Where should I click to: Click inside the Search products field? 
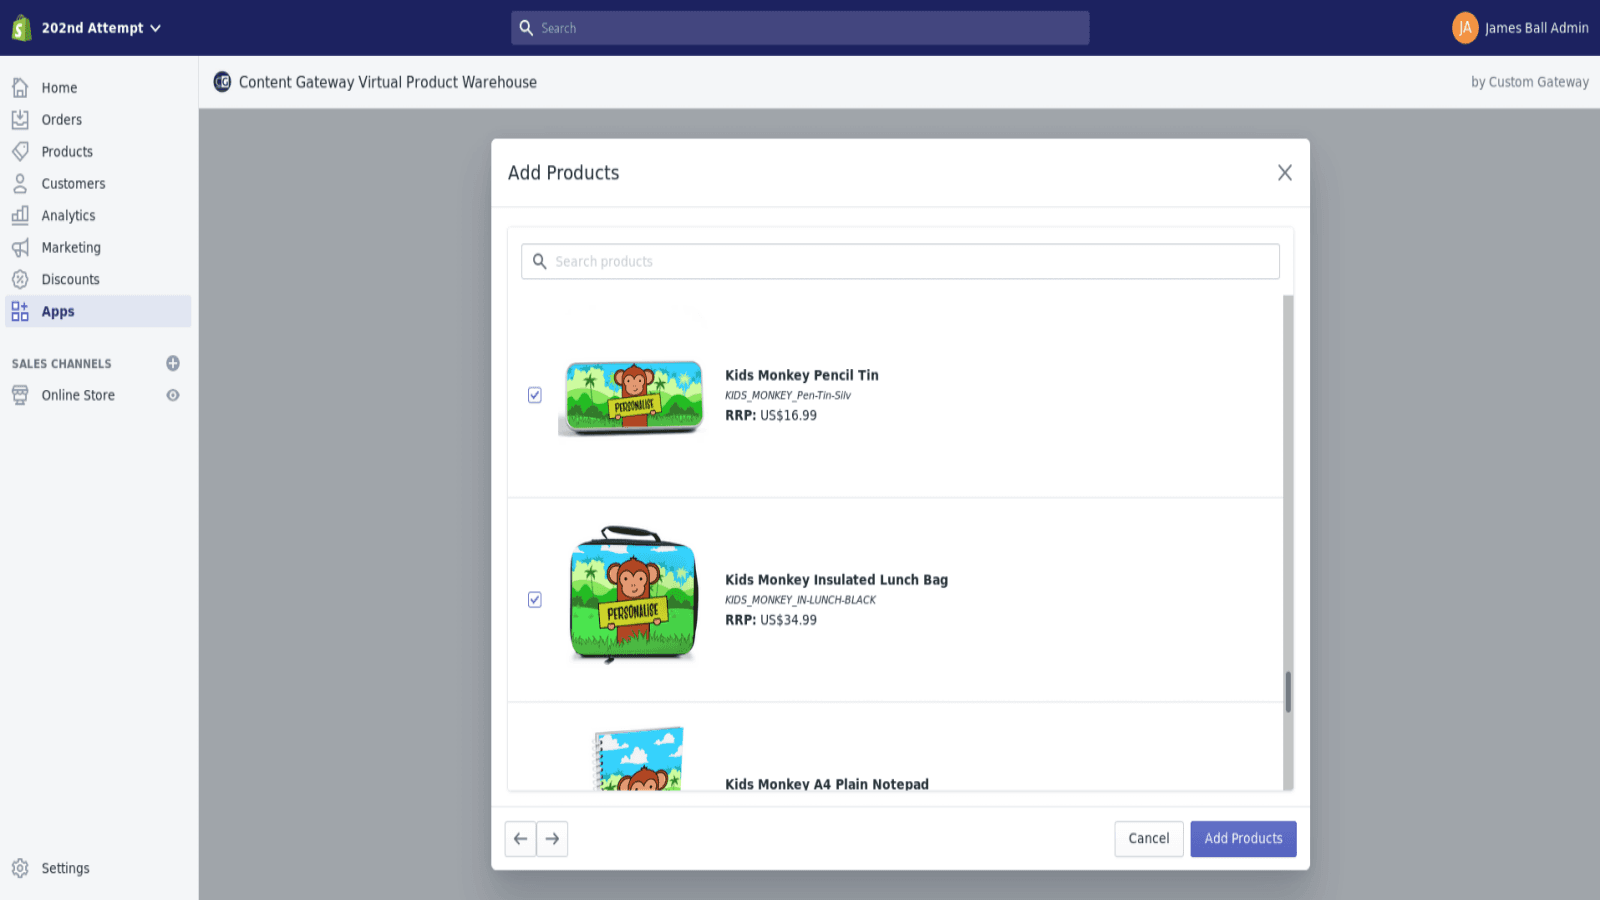(899, 261)
